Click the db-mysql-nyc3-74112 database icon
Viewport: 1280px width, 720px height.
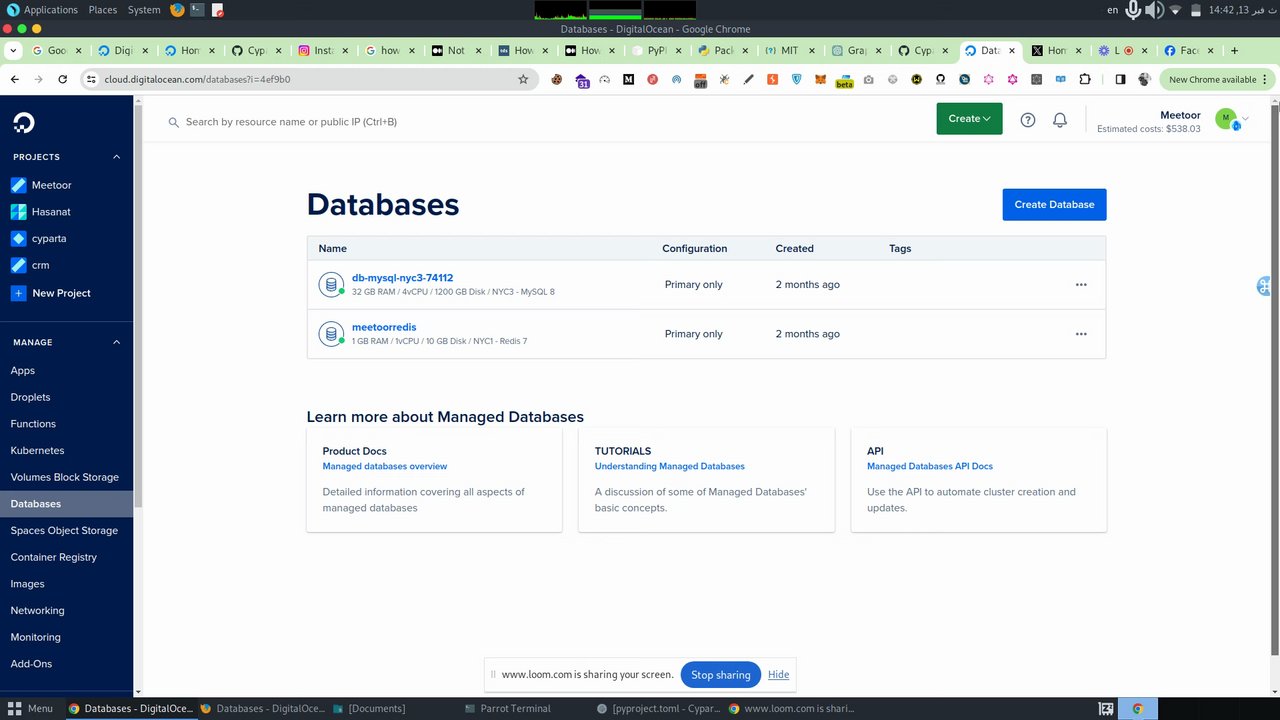tap(331, 285)
